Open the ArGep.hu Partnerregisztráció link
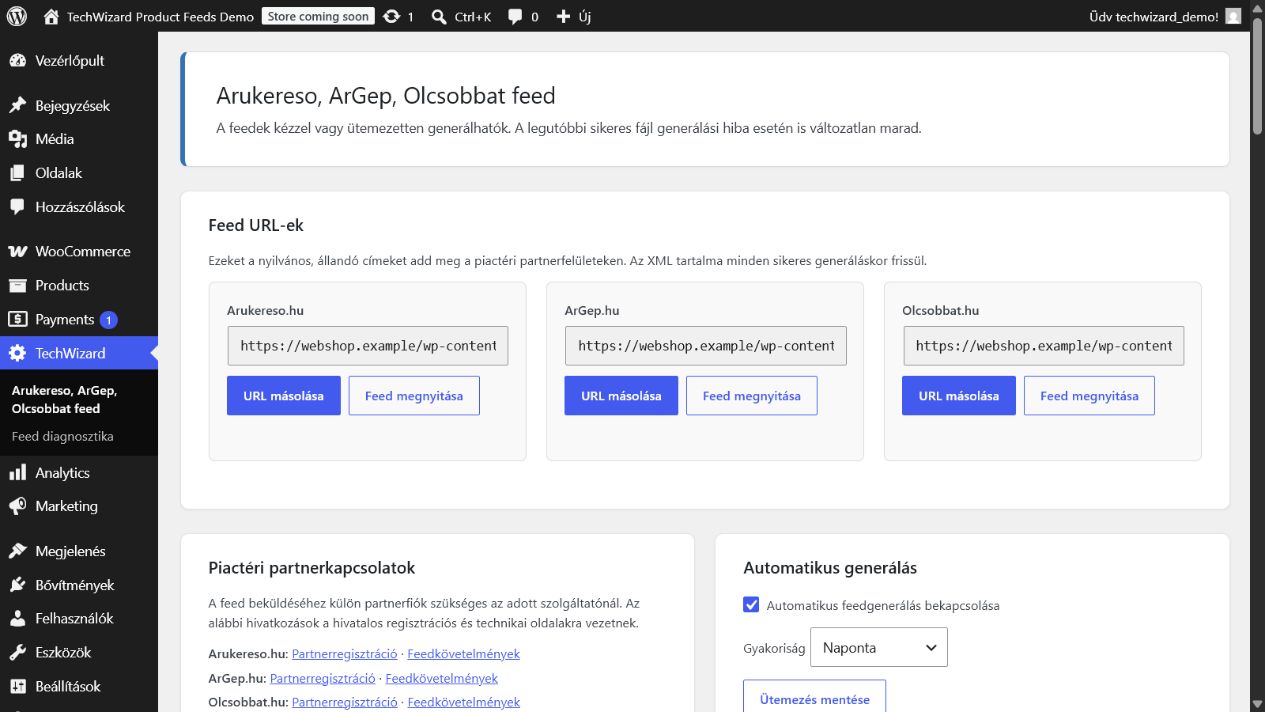Screen dimensions: 1265x712 pos(323,678)
